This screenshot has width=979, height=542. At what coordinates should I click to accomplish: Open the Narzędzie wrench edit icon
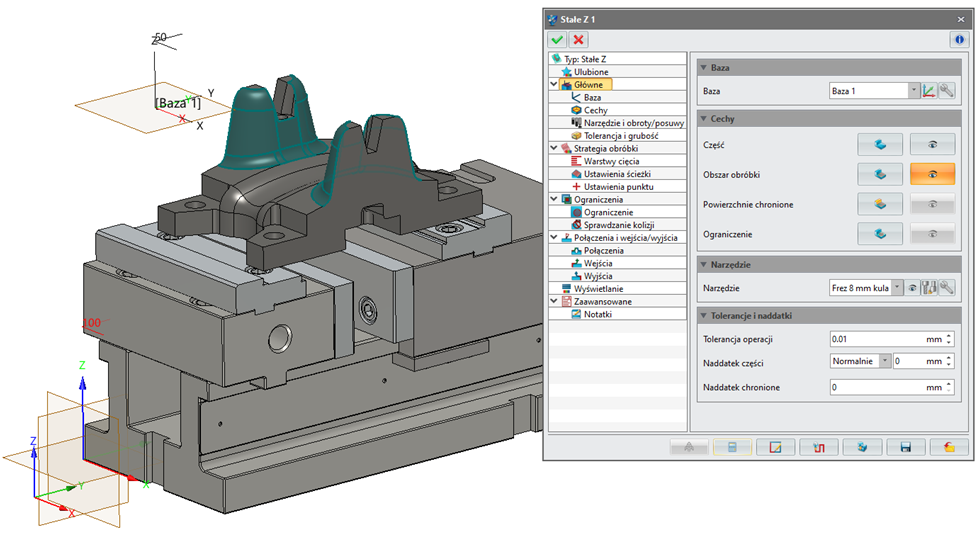pyautogui.click(x=947, y=288)
